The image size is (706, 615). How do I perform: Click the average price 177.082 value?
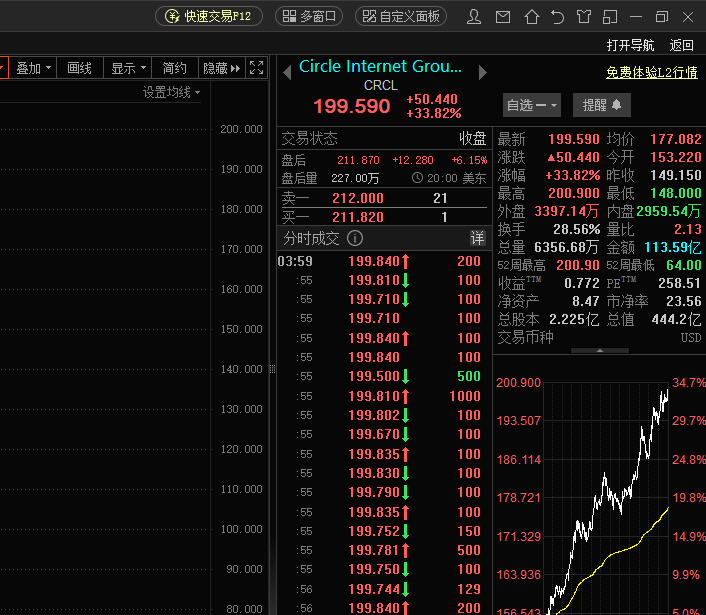pyautogui.click(x=675, y=139)
